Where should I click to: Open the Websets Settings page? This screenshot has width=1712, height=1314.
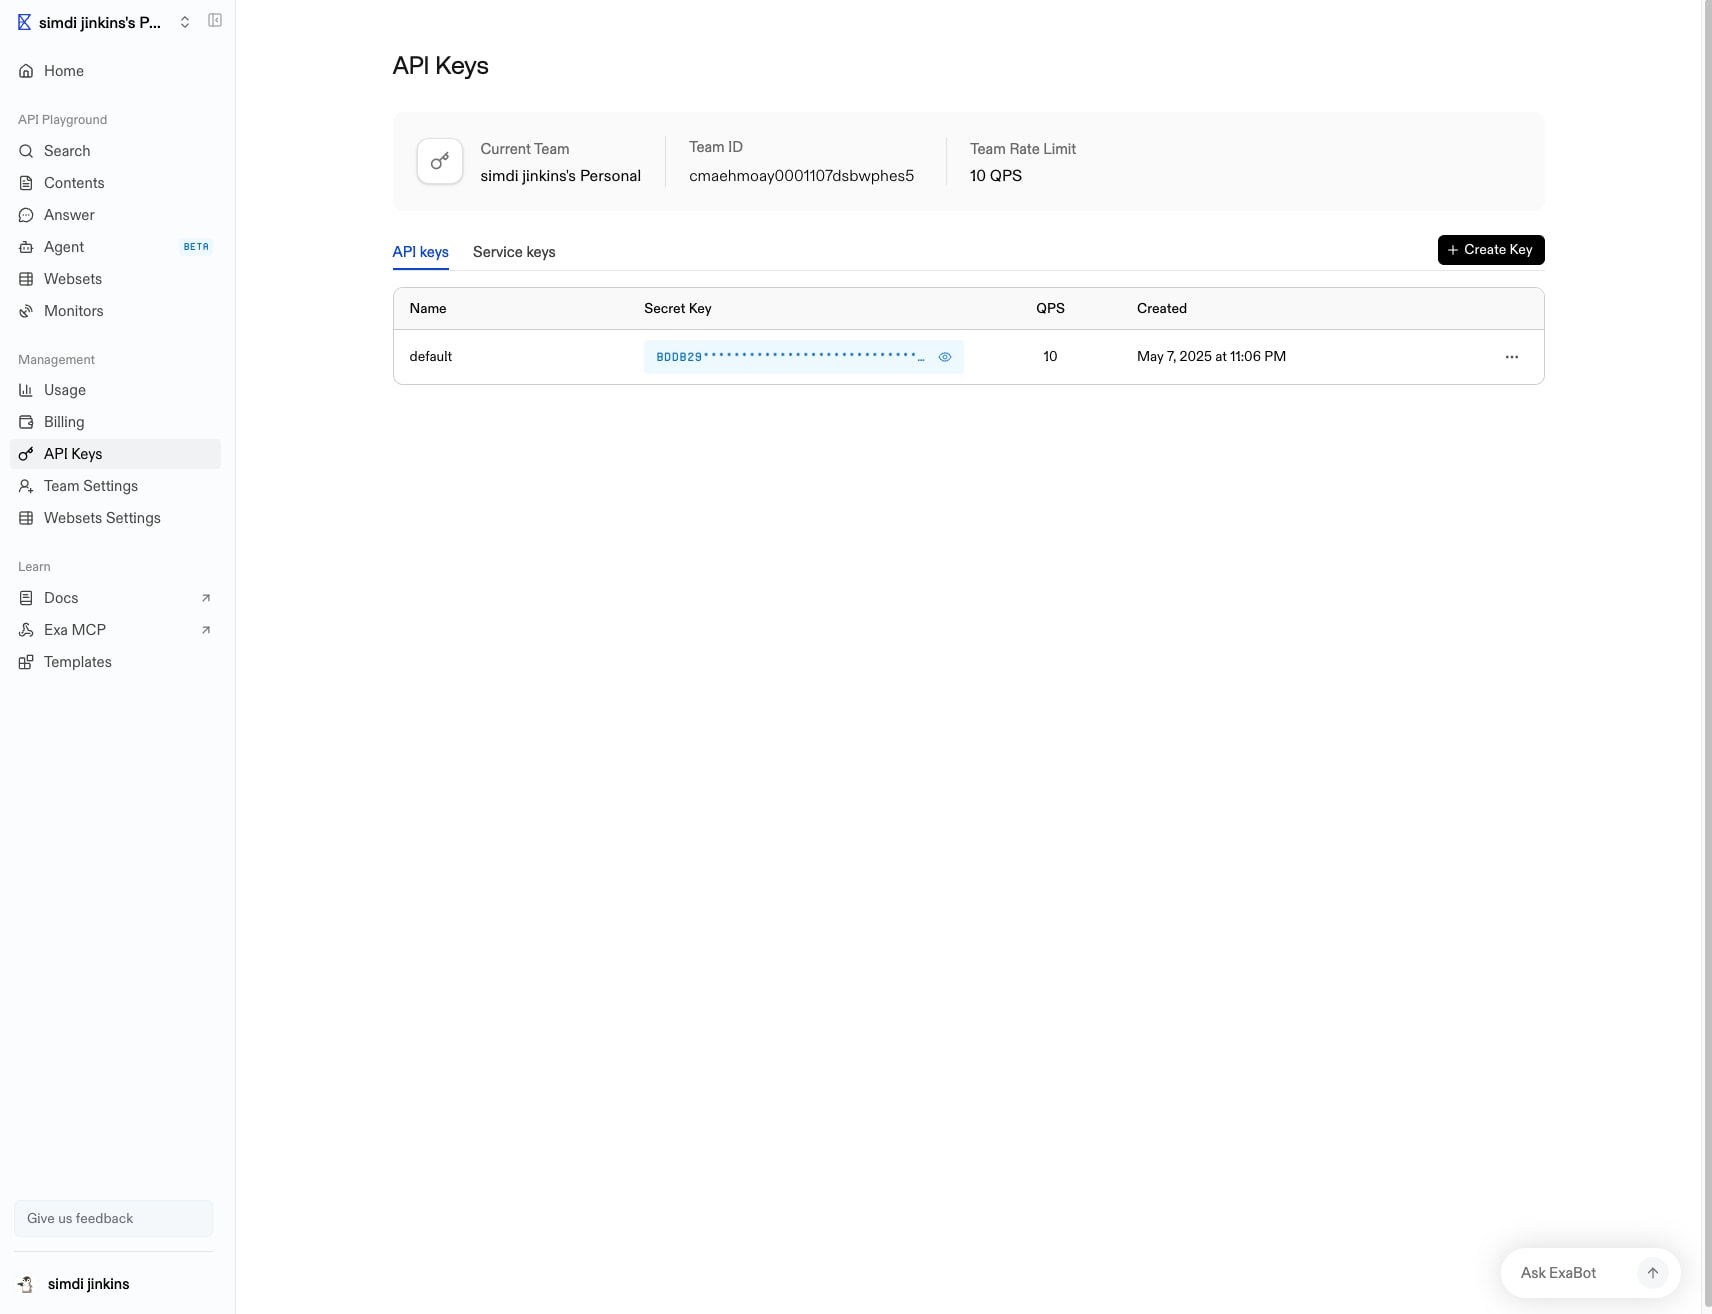click(115, 518)
